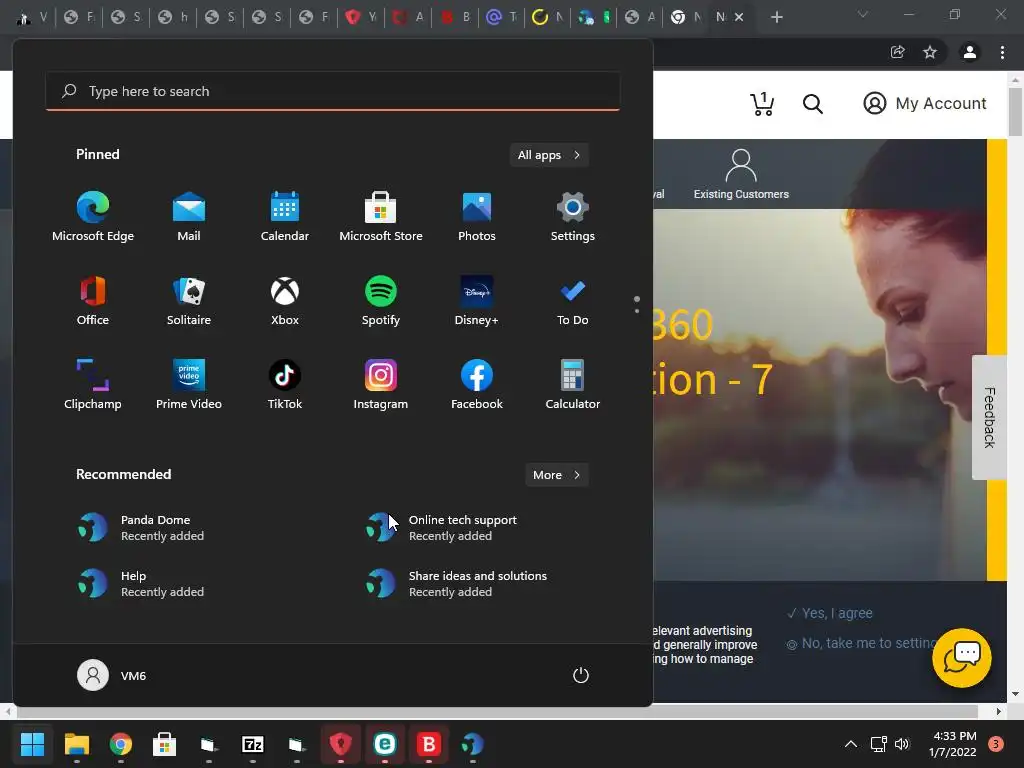This screenshot has height=768, width=1024.
Task: Open network status tray icon
Action: (x=878, y=744)
